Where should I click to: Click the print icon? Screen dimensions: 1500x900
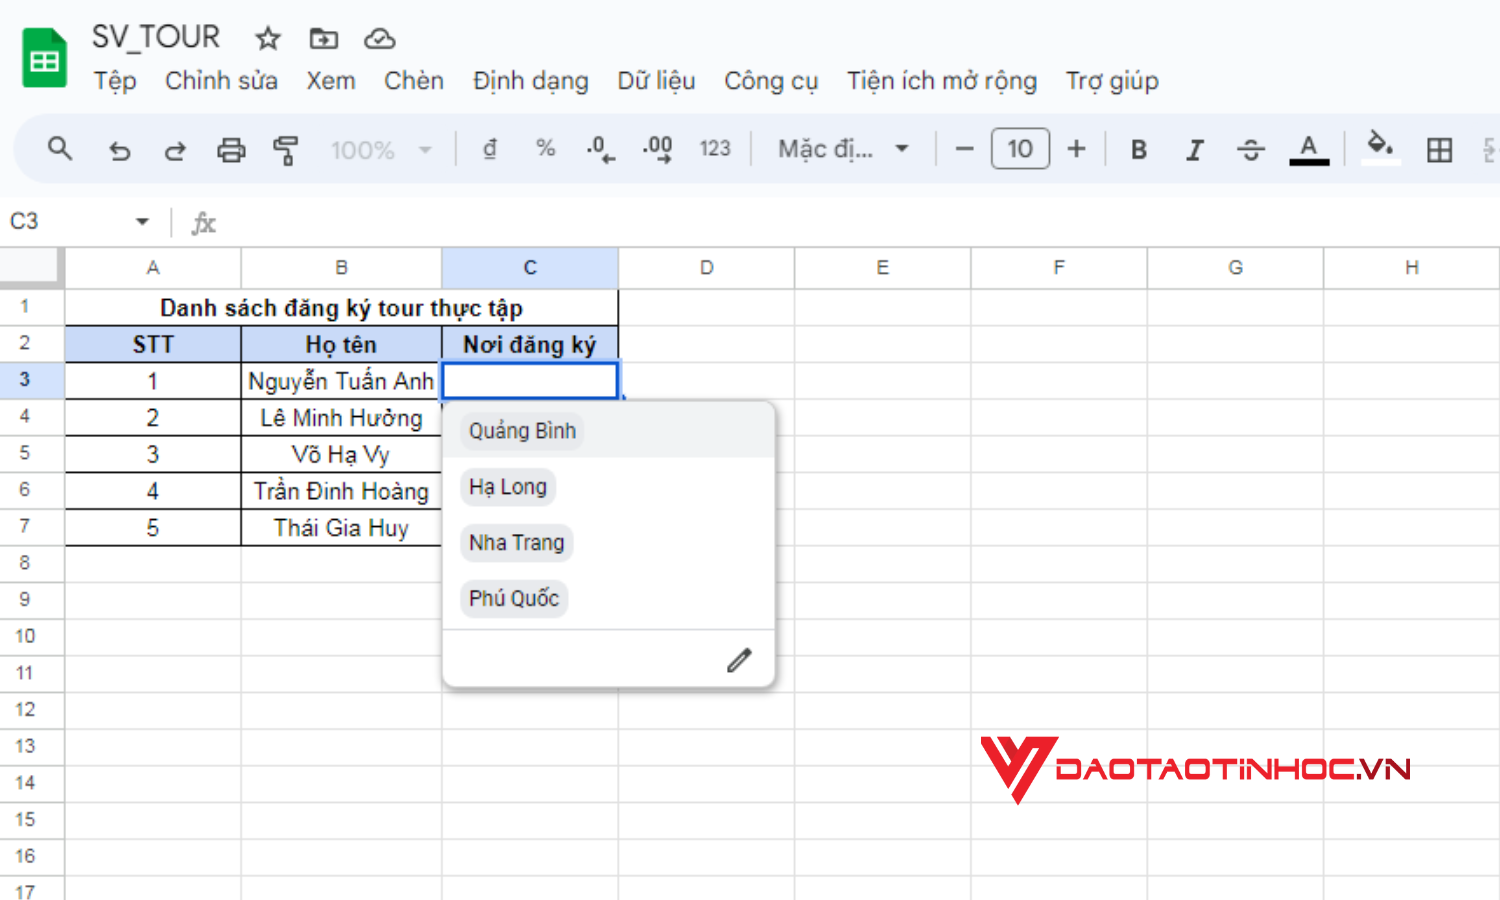(x=231, y=150)
